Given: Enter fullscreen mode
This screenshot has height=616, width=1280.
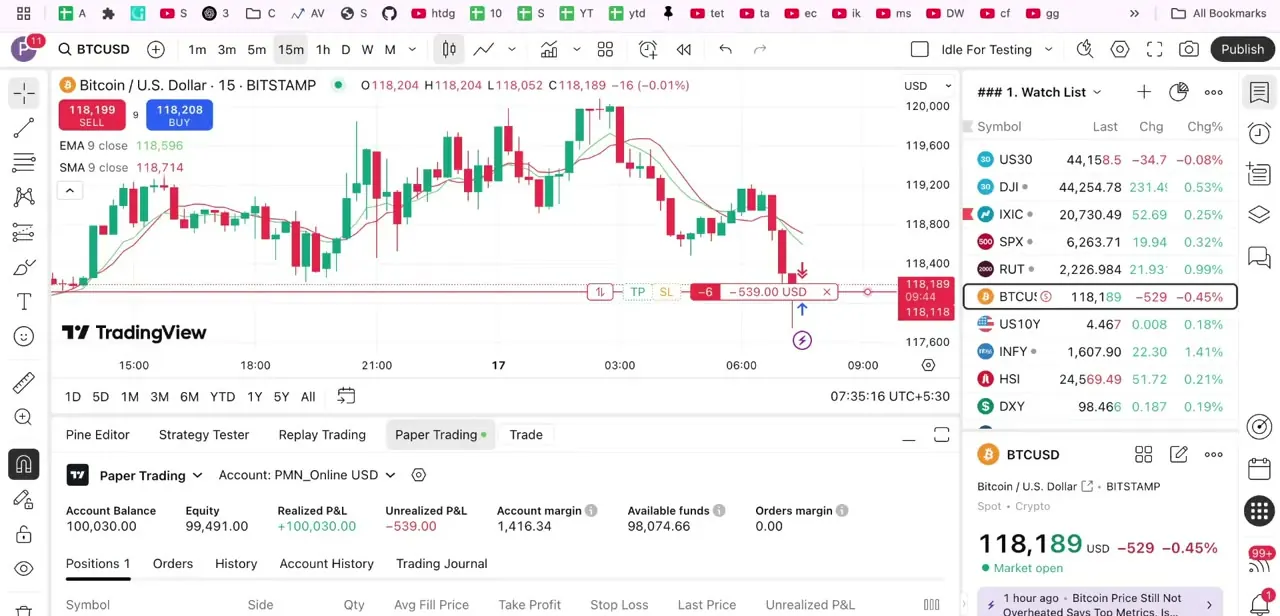Looking at the screenshot, I should coord(1154,49).
